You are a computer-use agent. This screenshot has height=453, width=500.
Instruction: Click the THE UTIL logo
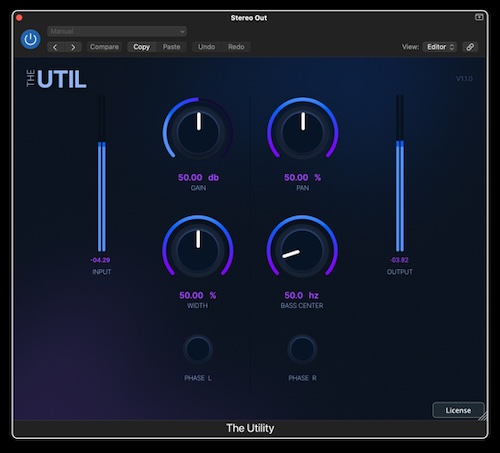56,79
